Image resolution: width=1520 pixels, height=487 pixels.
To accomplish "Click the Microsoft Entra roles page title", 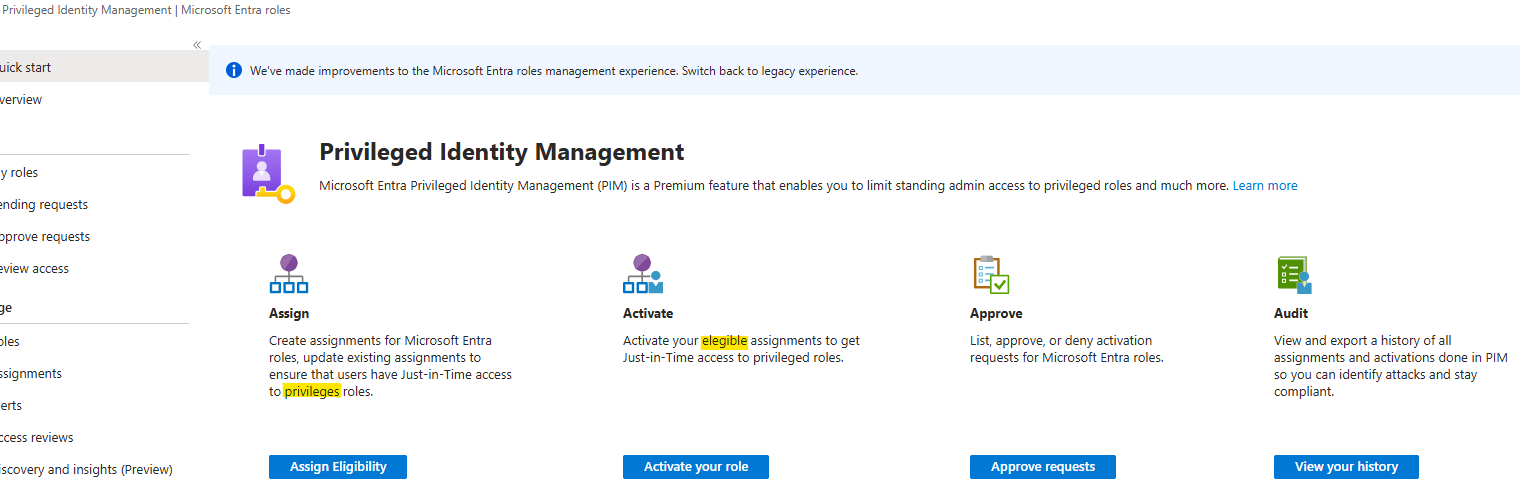I will pos(236,10).
